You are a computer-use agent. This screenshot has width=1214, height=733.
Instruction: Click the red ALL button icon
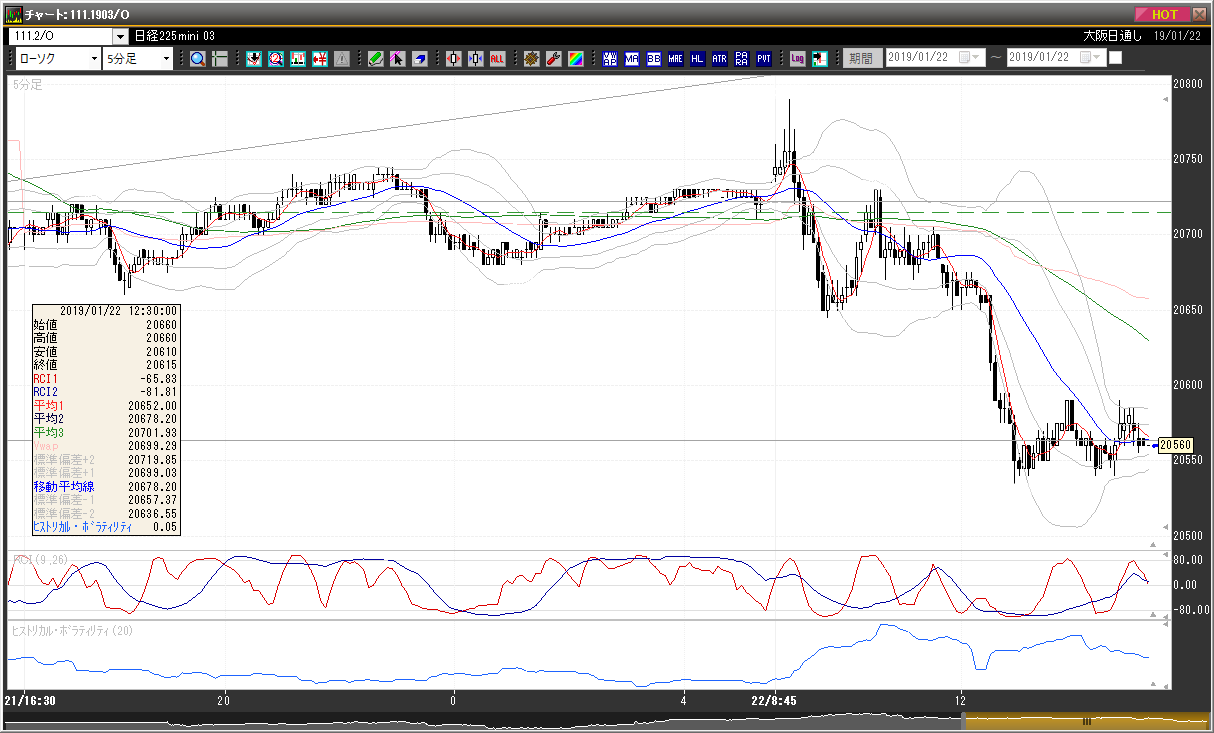497,58
